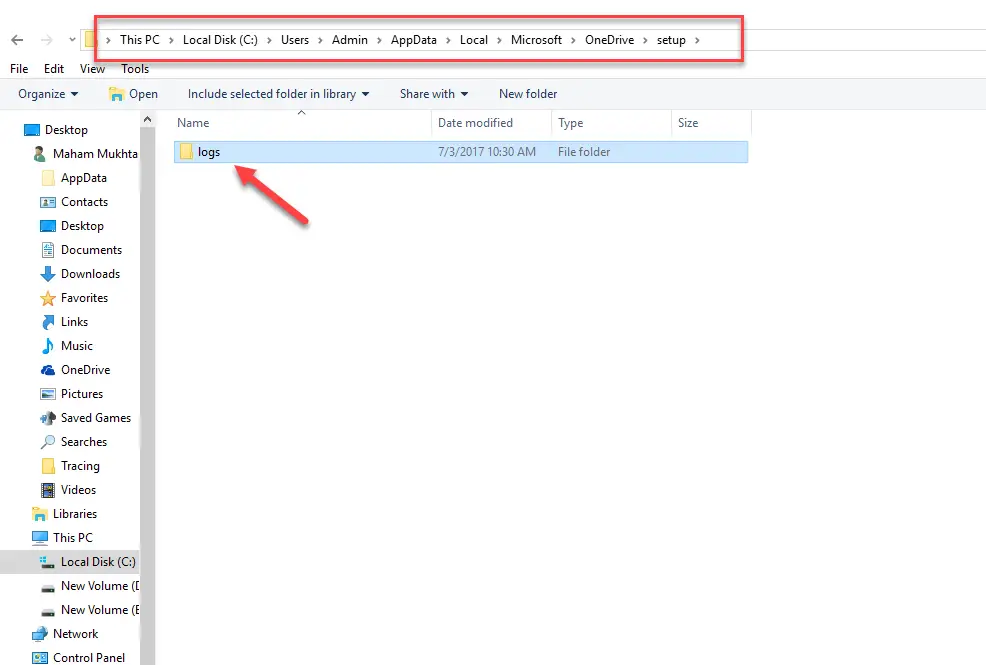Click the Desktop icon under user folder
The height and width of the screenshot is (665, 986).
tap(48, 226)
